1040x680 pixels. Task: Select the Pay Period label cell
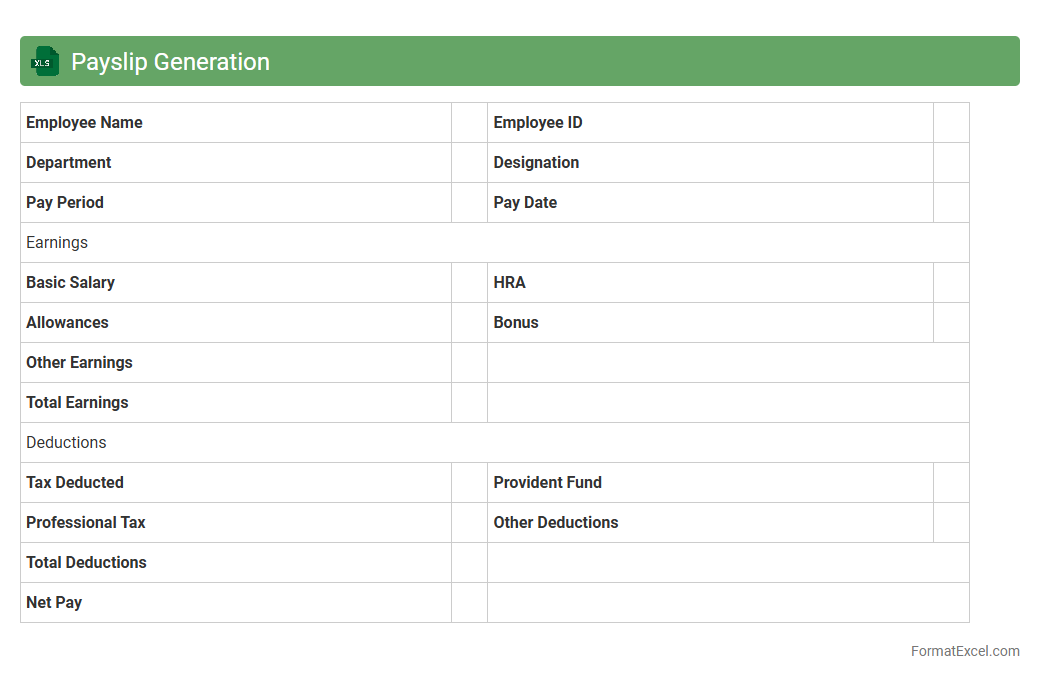tap(235, 203)
